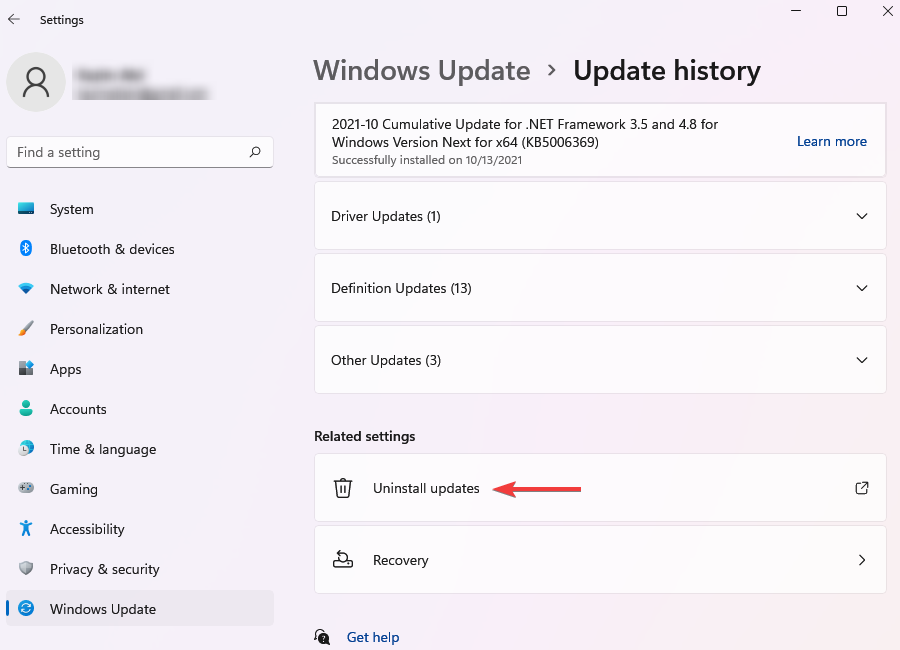Click the Time & language globe icon
The height and width of the screenshot is (650, 900).
point(26,448)
